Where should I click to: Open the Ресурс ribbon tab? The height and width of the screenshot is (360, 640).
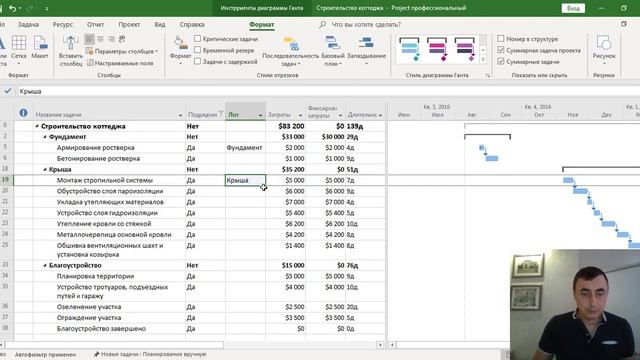point(63,24)
